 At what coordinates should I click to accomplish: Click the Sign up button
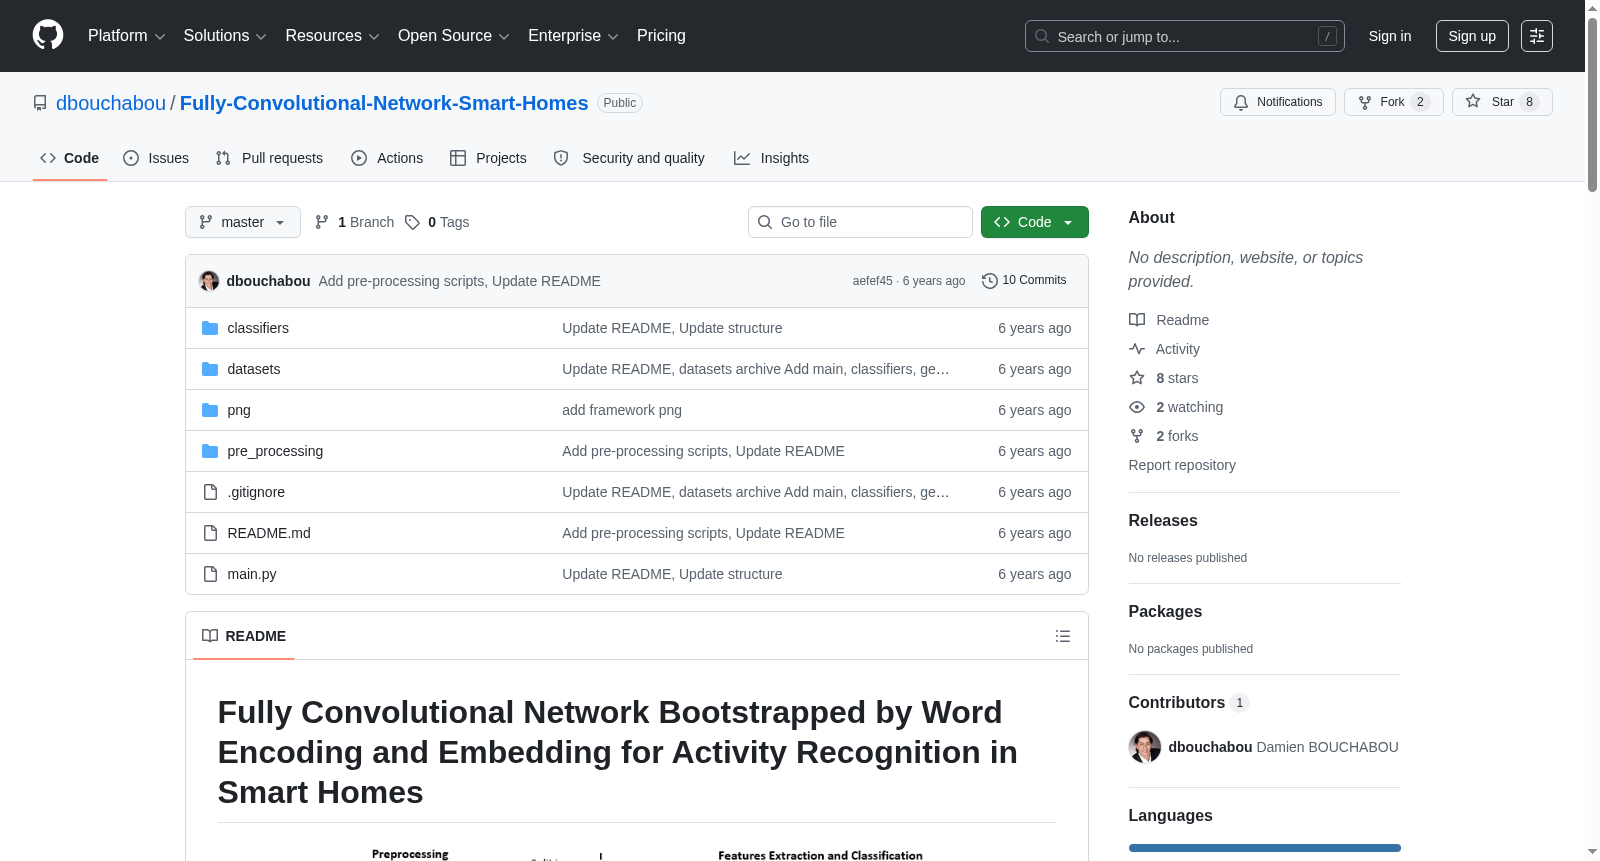tap(1472, 36)
